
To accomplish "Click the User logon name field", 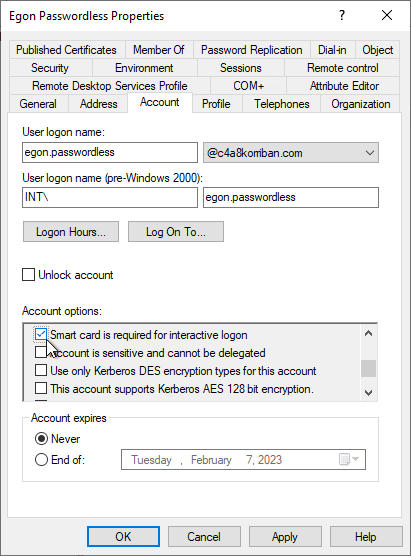I will pos(110,152).
